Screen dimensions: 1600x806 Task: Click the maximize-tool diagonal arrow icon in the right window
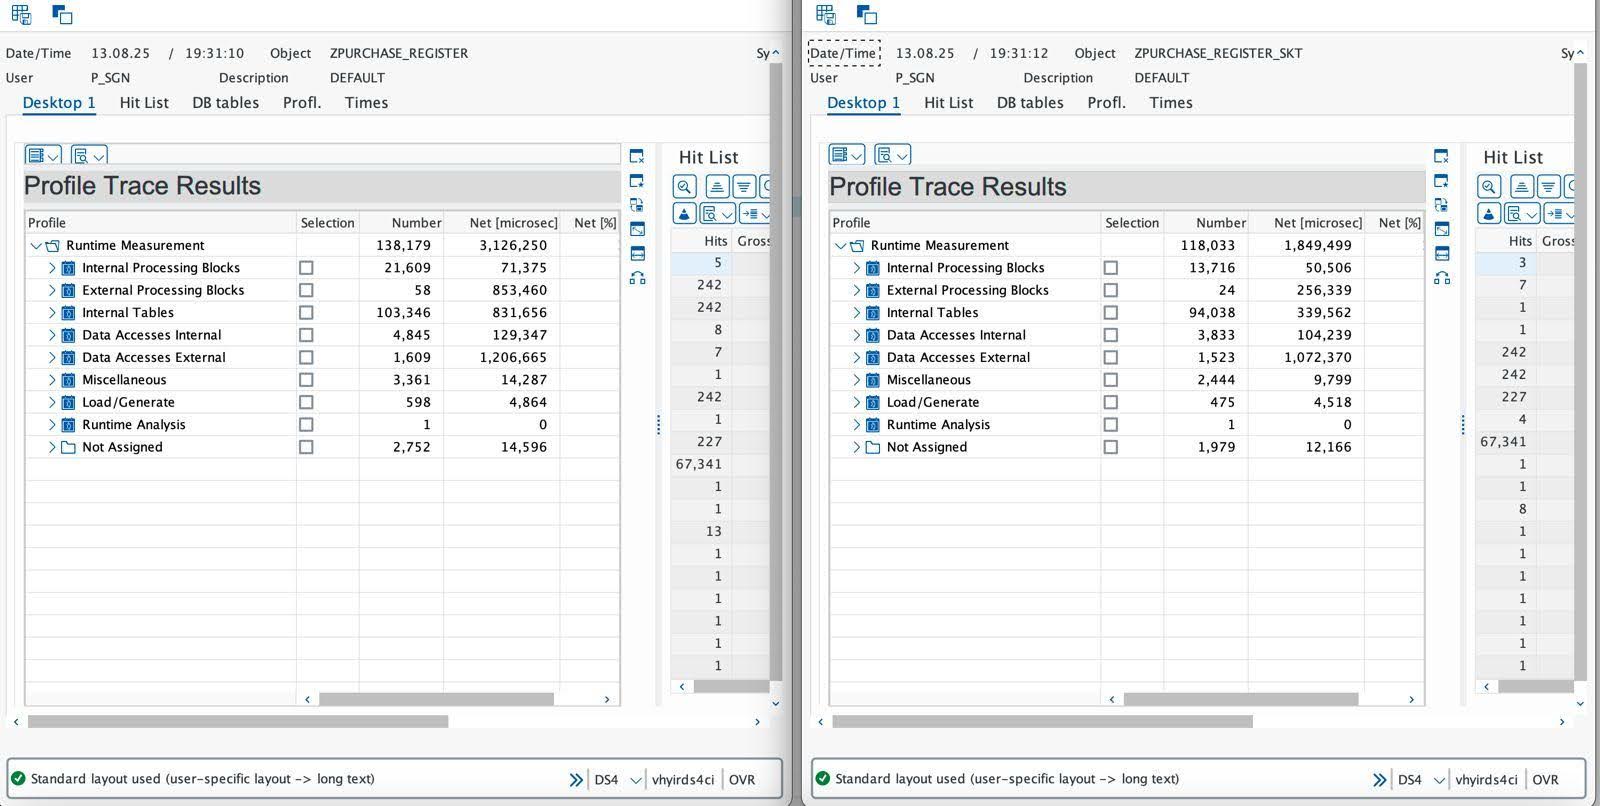(x=1441, y=229)
